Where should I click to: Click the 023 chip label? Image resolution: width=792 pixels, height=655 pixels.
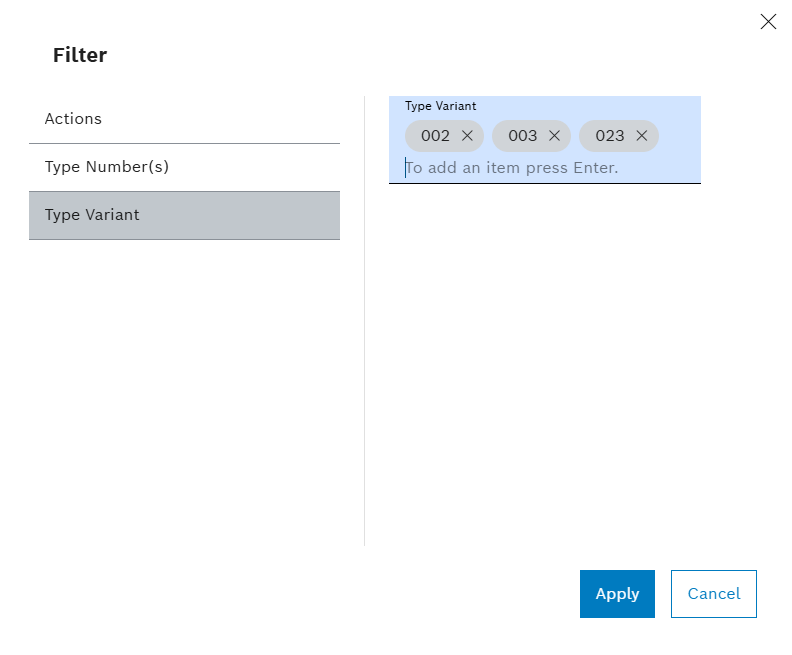tap(609, 136)
